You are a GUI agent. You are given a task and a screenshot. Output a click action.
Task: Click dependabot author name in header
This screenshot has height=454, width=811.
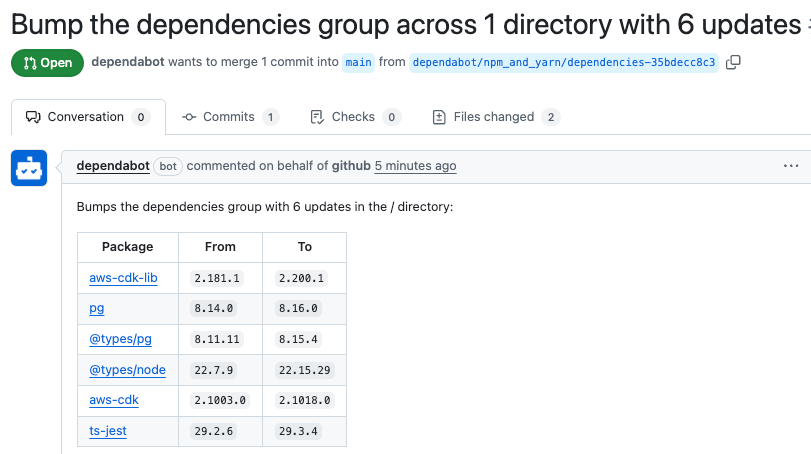tap(128, 62)
